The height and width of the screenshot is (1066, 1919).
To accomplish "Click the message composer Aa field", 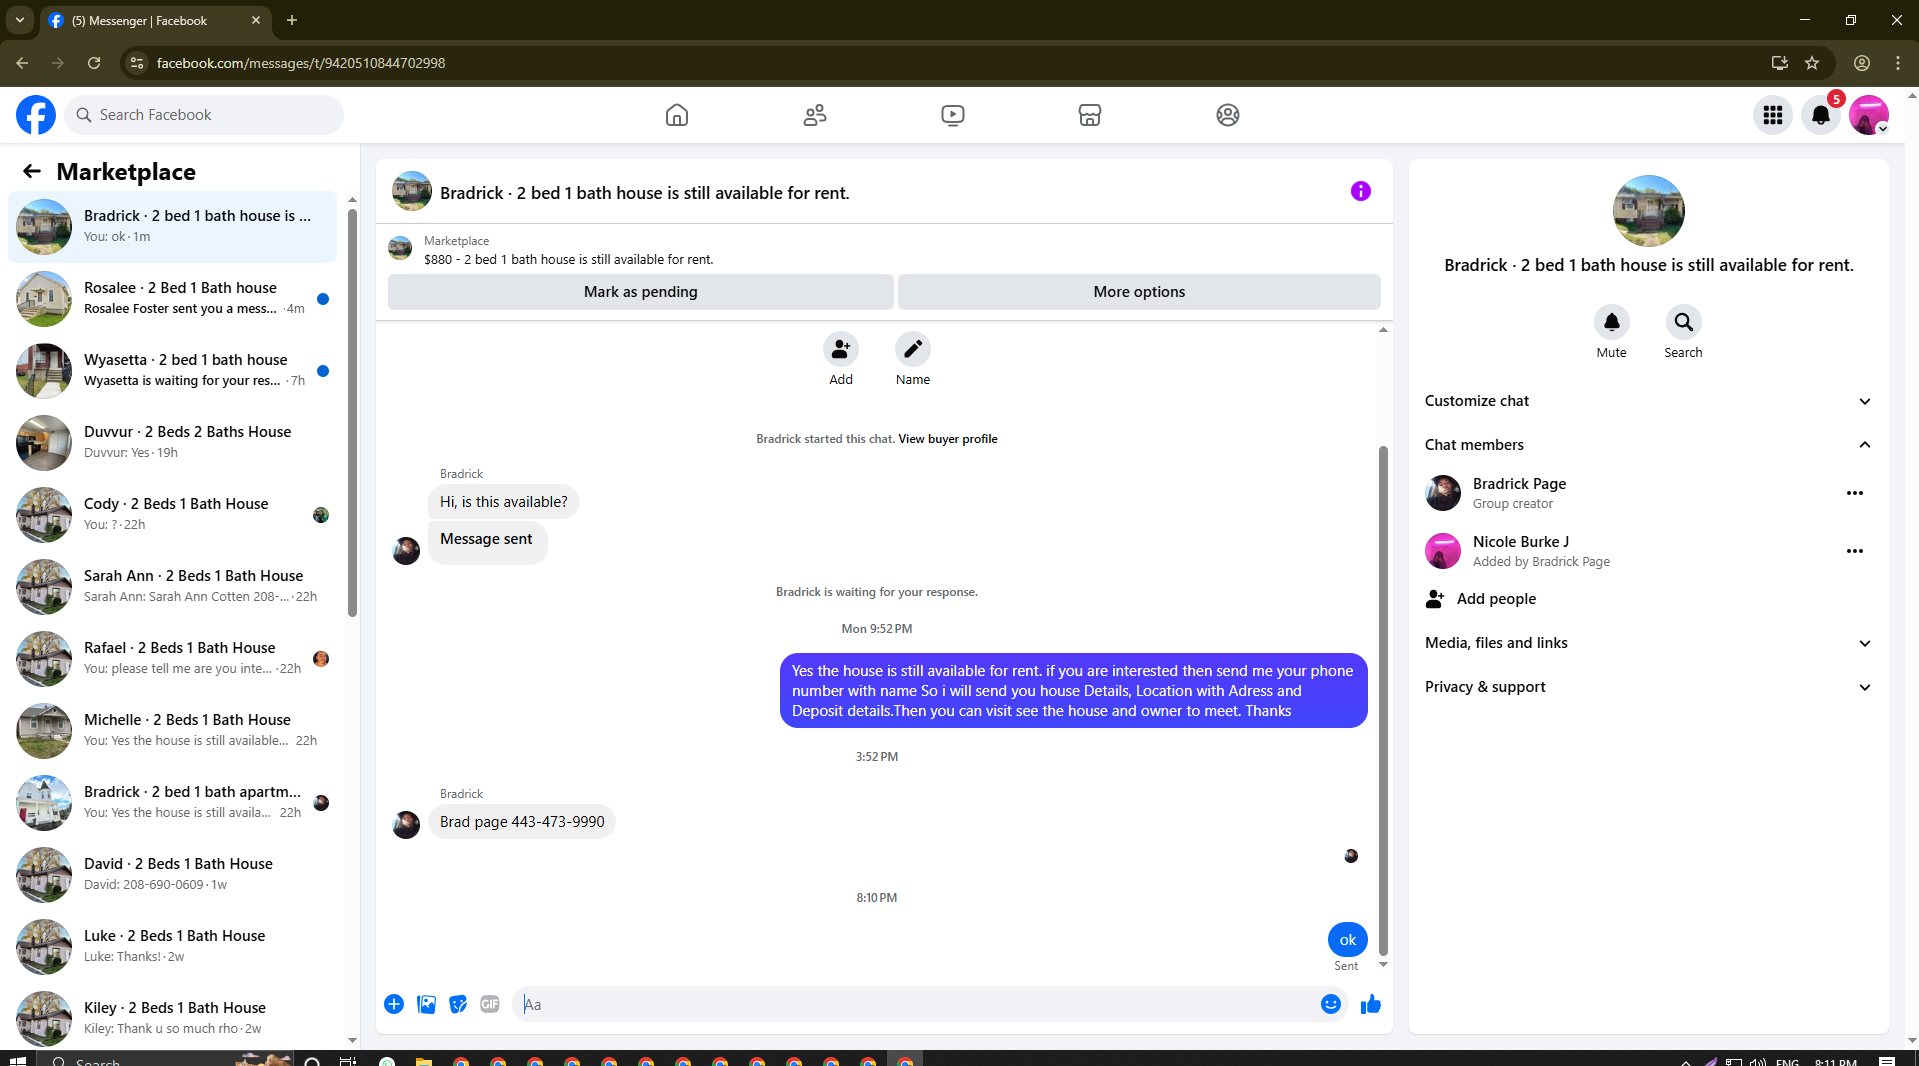I will [916, 1004].
